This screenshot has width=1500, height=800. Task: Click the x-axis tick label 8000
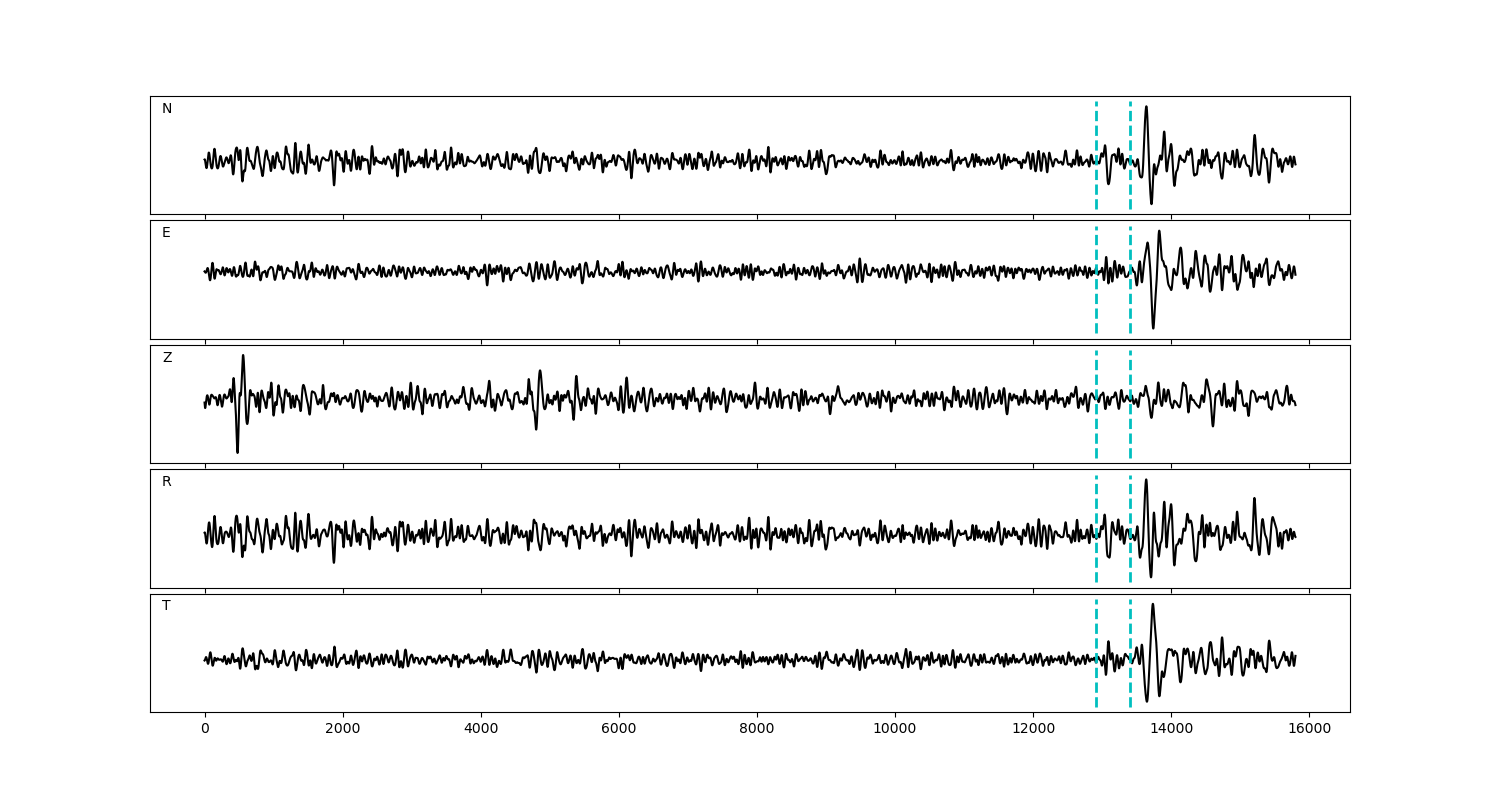point(757,729)
